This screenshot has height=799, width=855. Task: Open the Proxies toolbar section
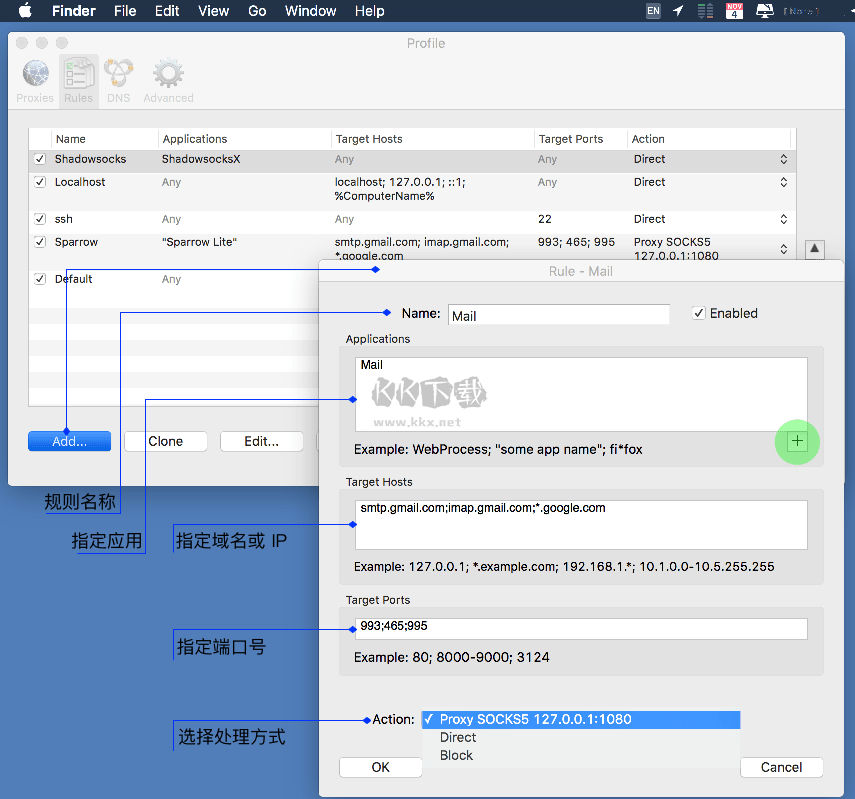coord(35,80)
